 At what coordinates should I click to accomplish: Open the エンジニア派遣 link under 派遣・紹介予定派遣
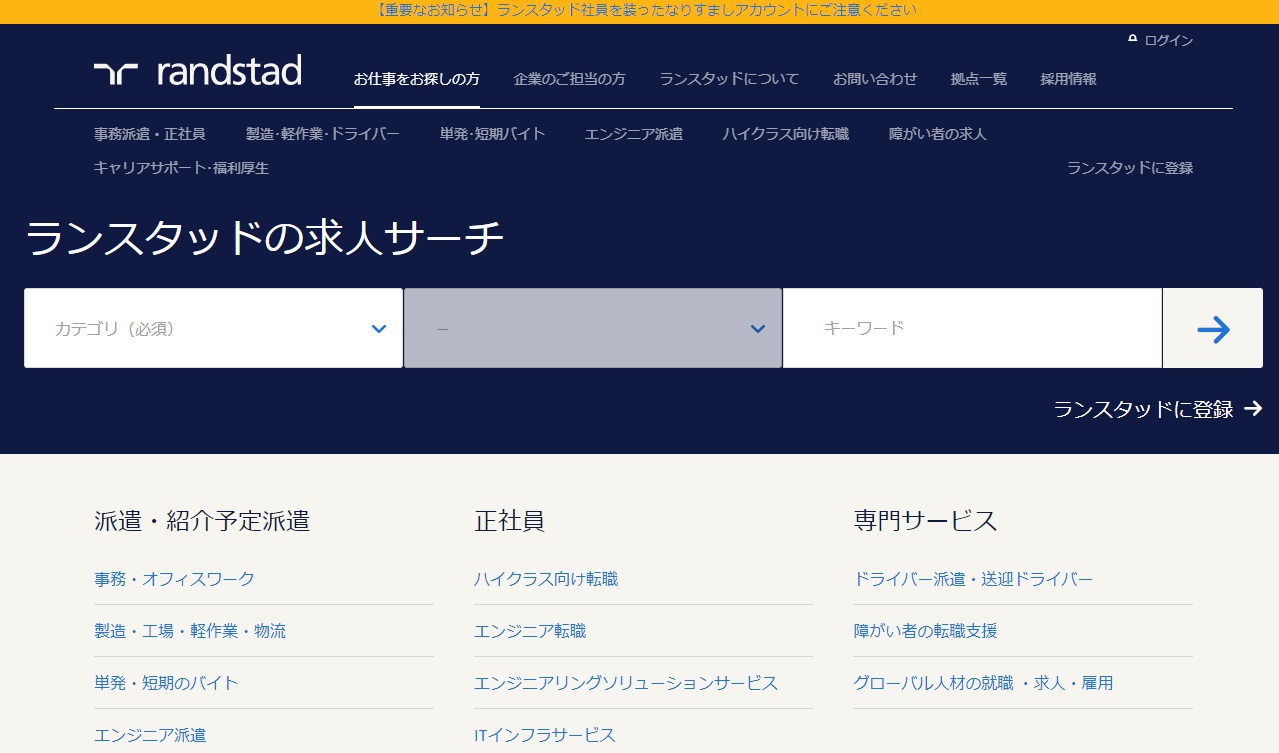pos(150,735)
